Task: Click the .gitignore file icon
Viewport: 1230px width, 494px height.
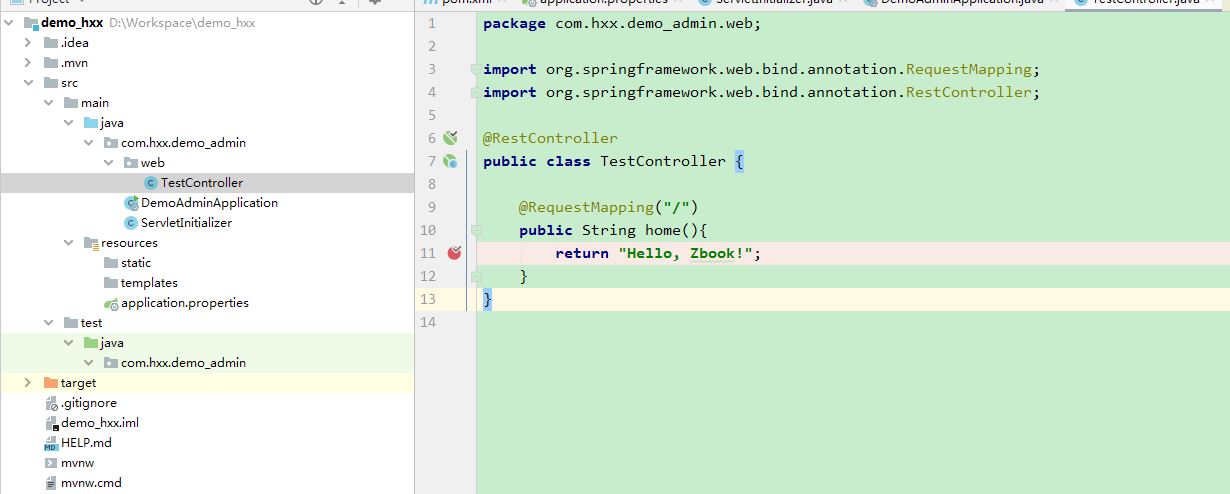Action: [x=51, y=403]
